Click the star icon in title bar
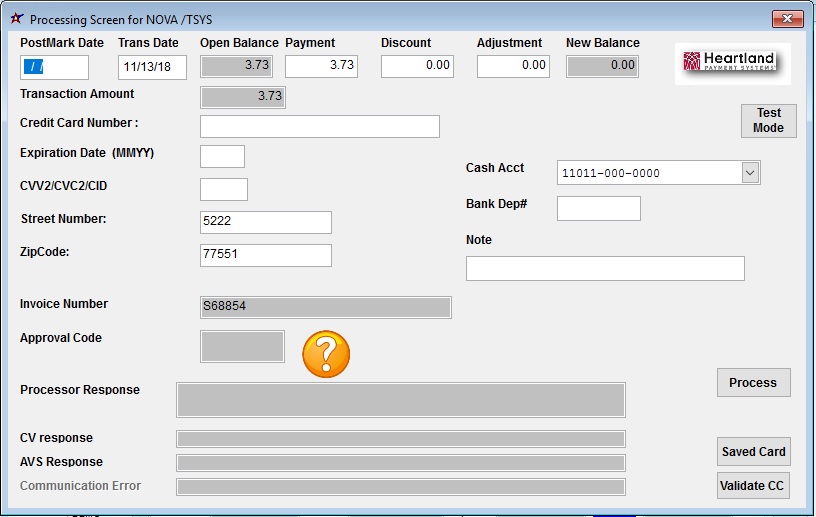The height and width of the screenshot is (517, 816). pos(16,19)
